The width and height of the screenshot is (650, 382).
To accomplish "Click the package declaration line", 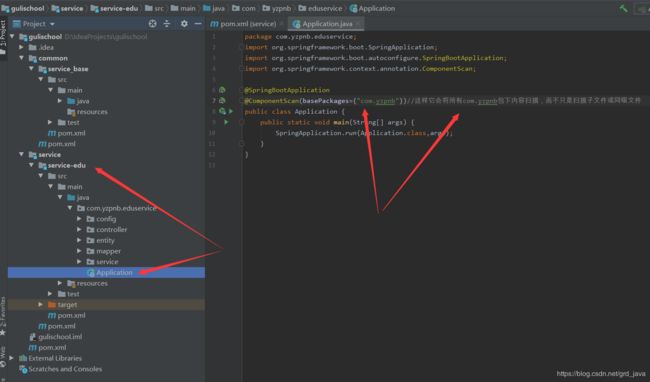I will (x=300, y=37).
